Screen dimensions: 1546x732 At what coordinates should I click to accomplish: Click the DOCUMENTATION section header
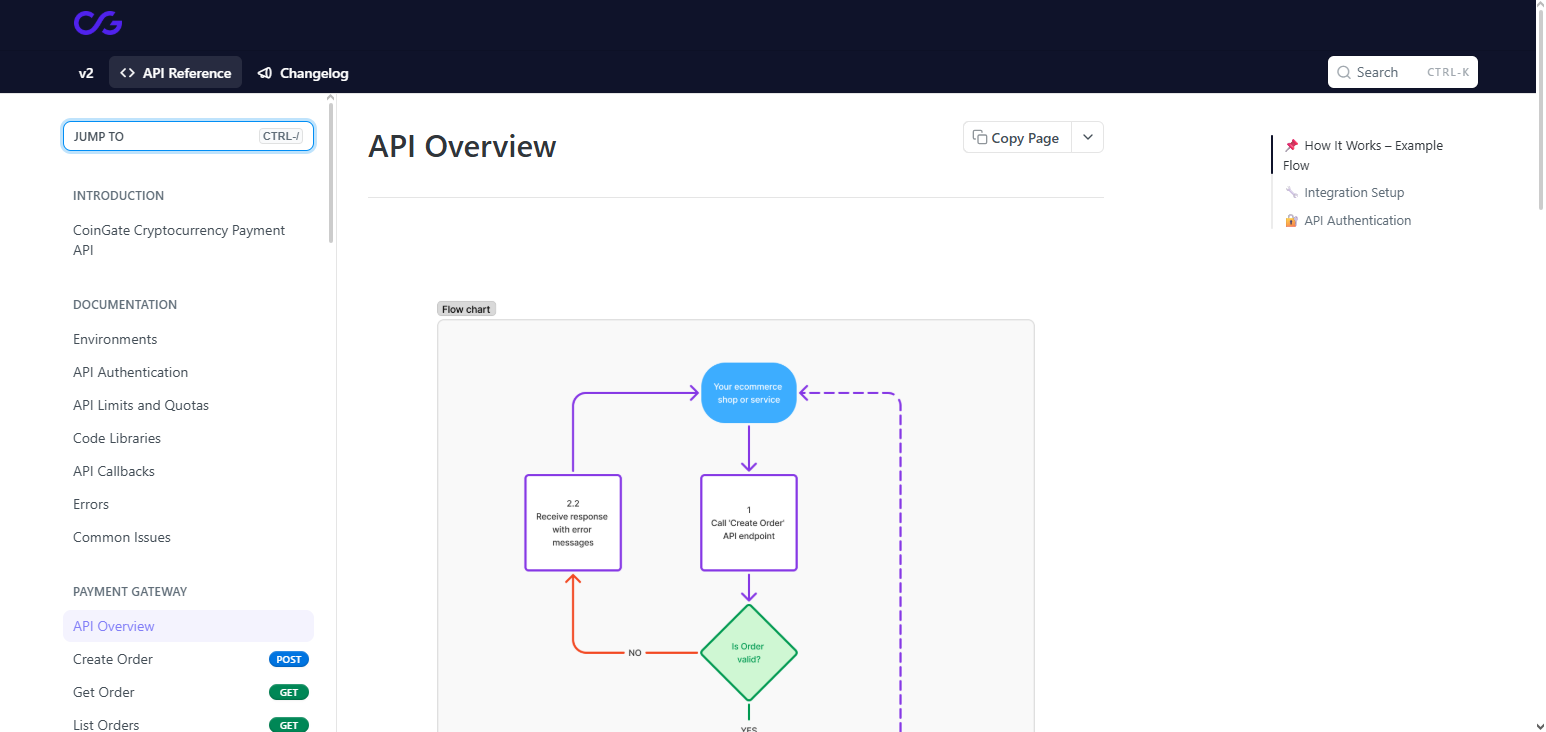(125, 305)
